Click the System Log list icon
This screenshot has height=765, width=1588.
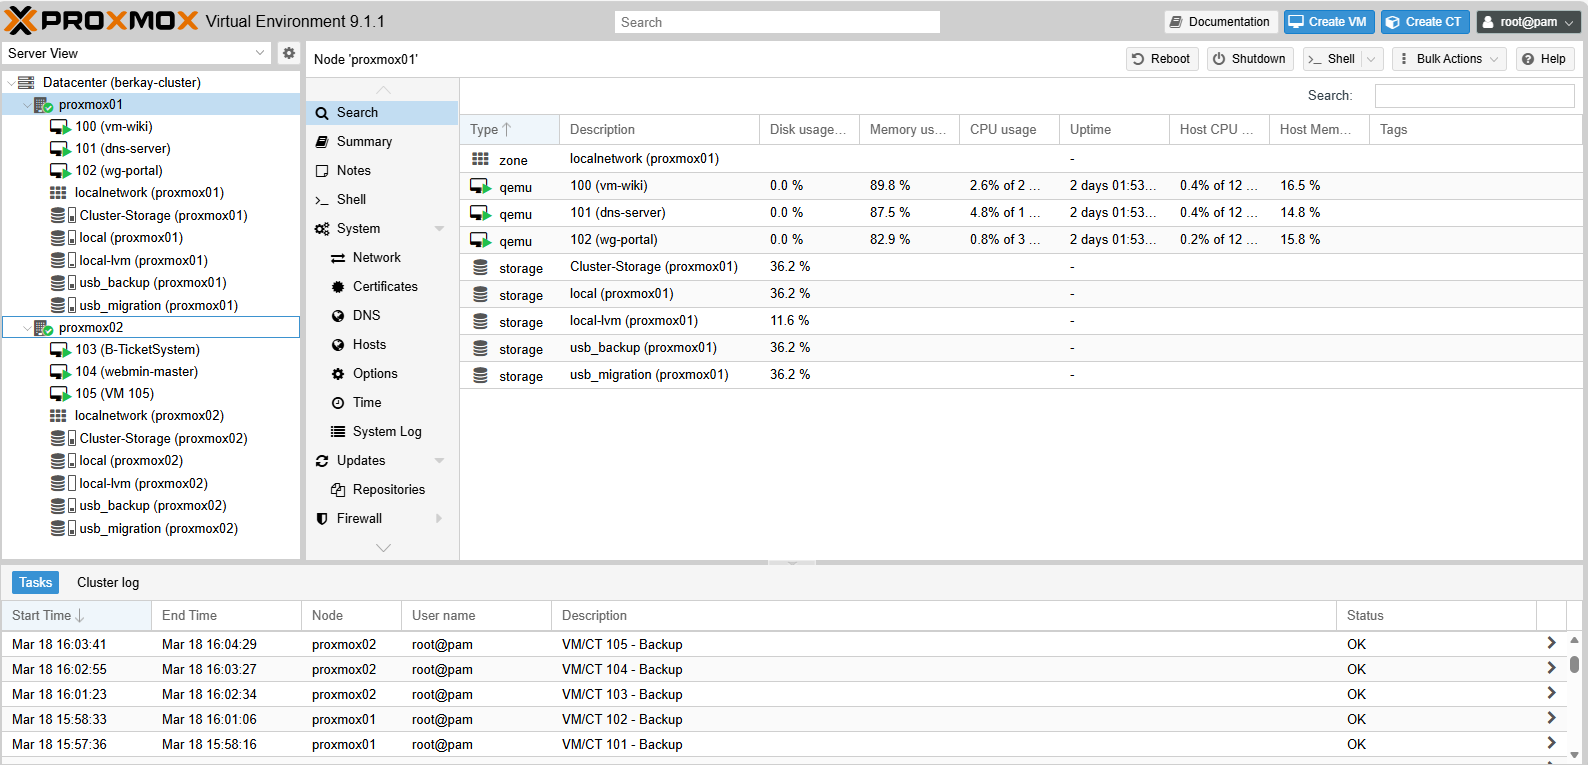coord(338,432)
